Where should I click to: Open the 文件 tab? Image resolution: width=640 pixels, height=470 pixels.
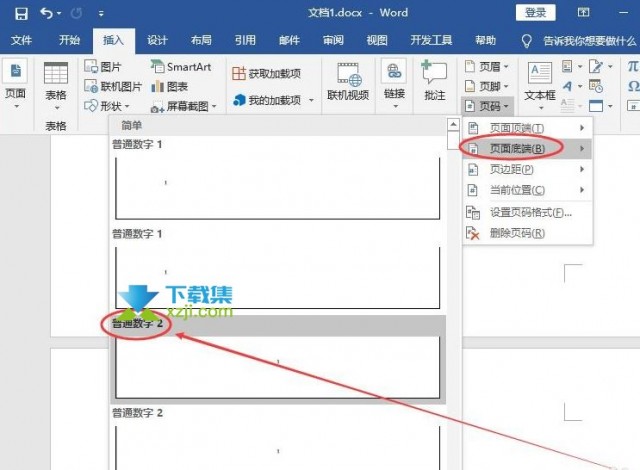21,40
